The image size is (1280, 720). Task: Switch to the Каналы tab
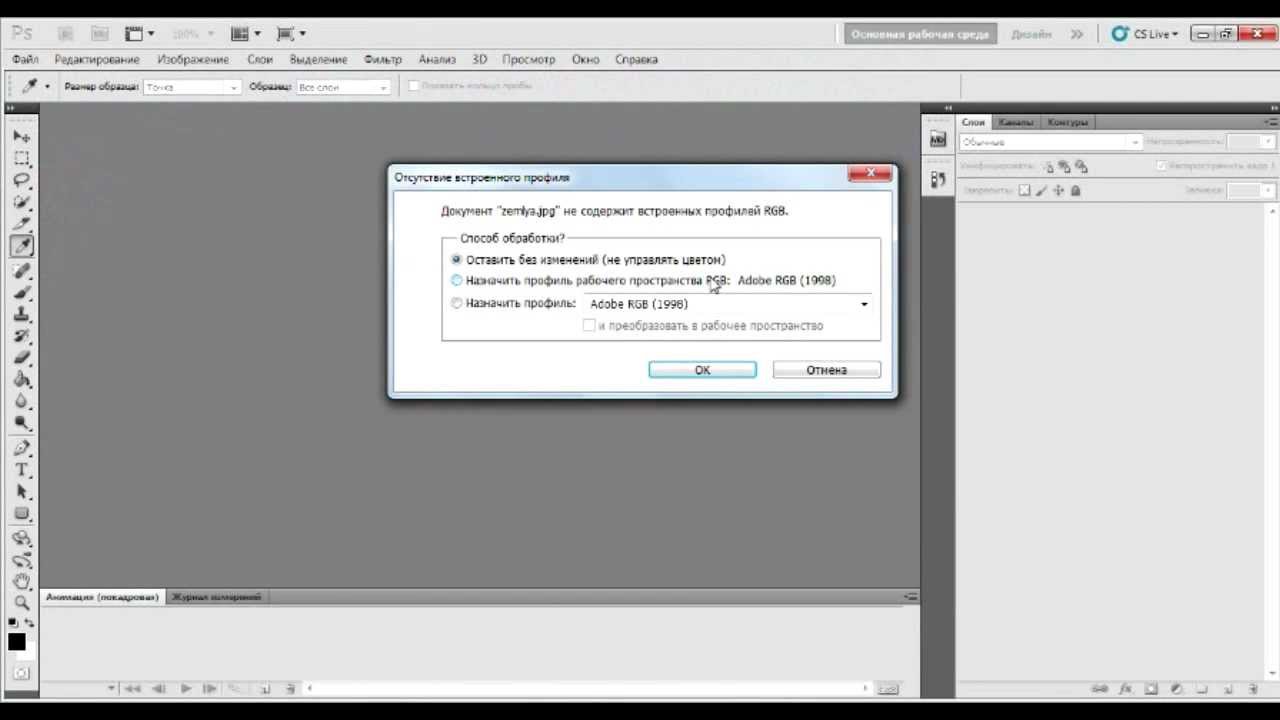point(1015,122)
